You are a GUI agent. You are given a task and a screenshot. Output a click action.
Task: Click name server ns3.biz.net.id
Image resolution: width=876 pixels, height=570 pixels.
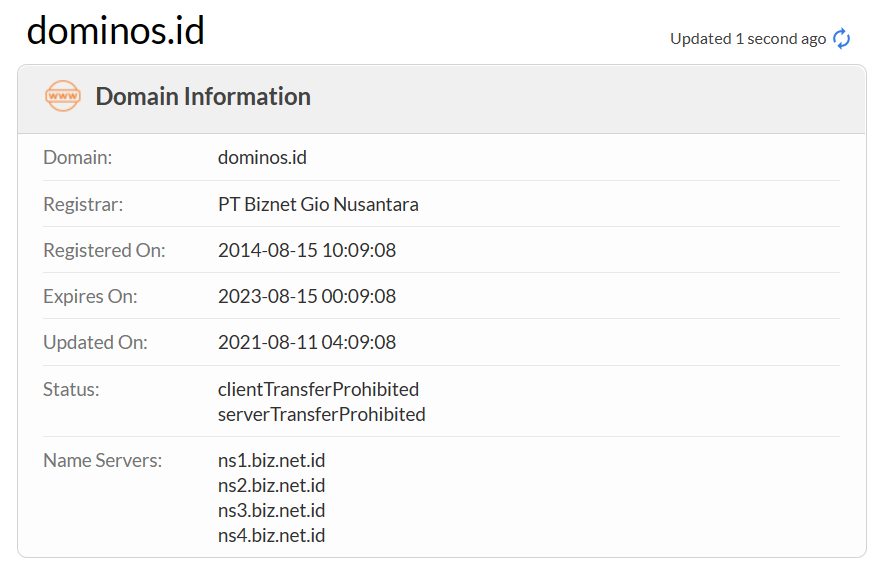point(271,511)
